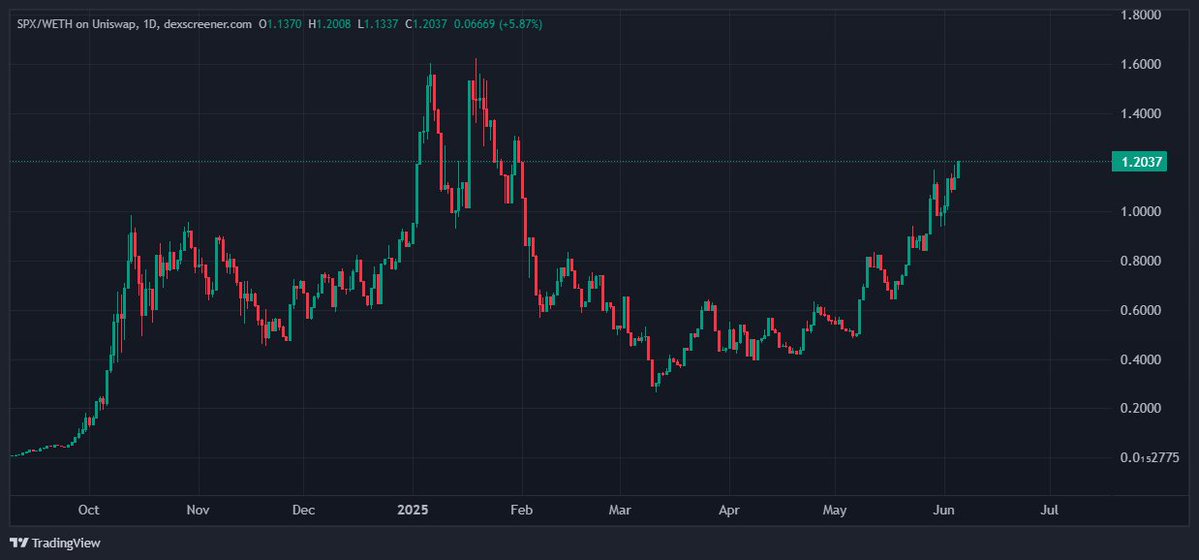
Task: Click the 1.4000 price axis label
Action: pyautogui.click(x=1140, y=113)
